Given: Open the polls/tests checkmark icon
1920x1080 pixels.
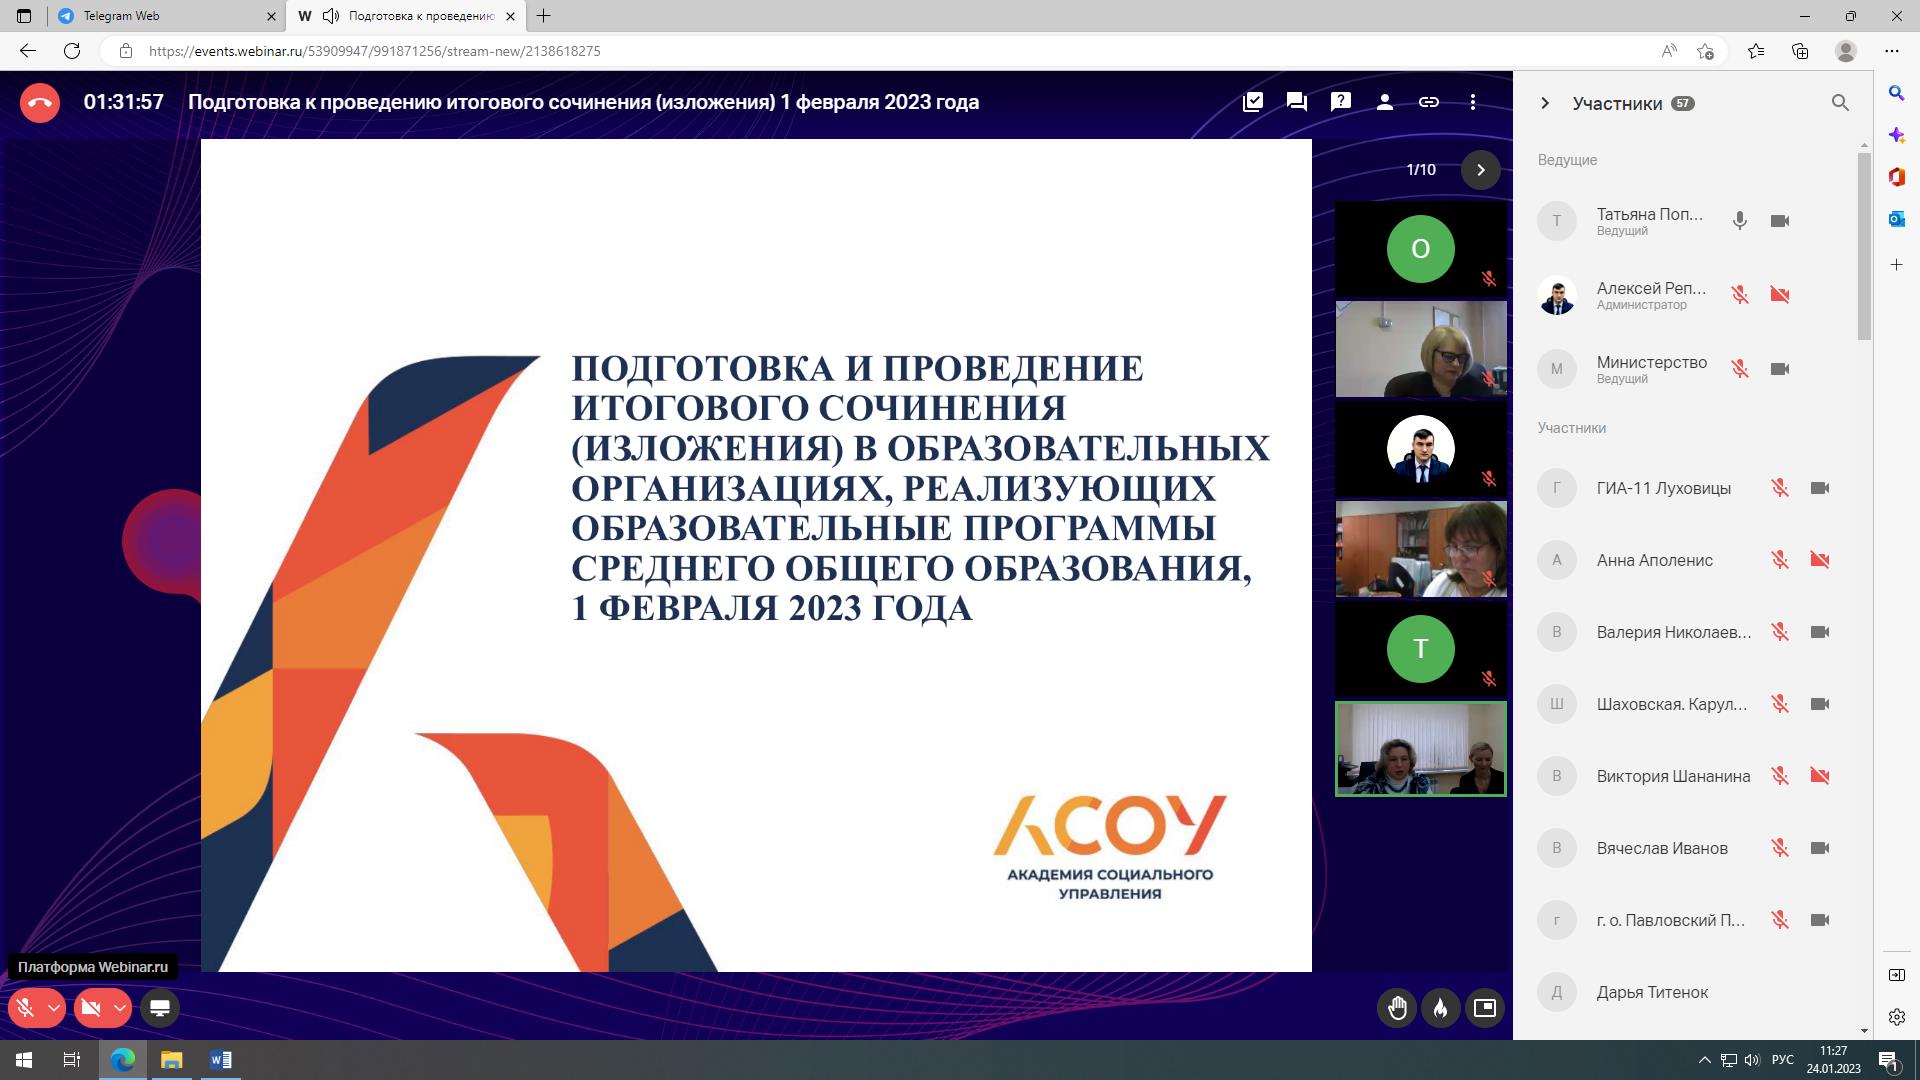Looking at the screenshot, I should tap(1253, 102).
